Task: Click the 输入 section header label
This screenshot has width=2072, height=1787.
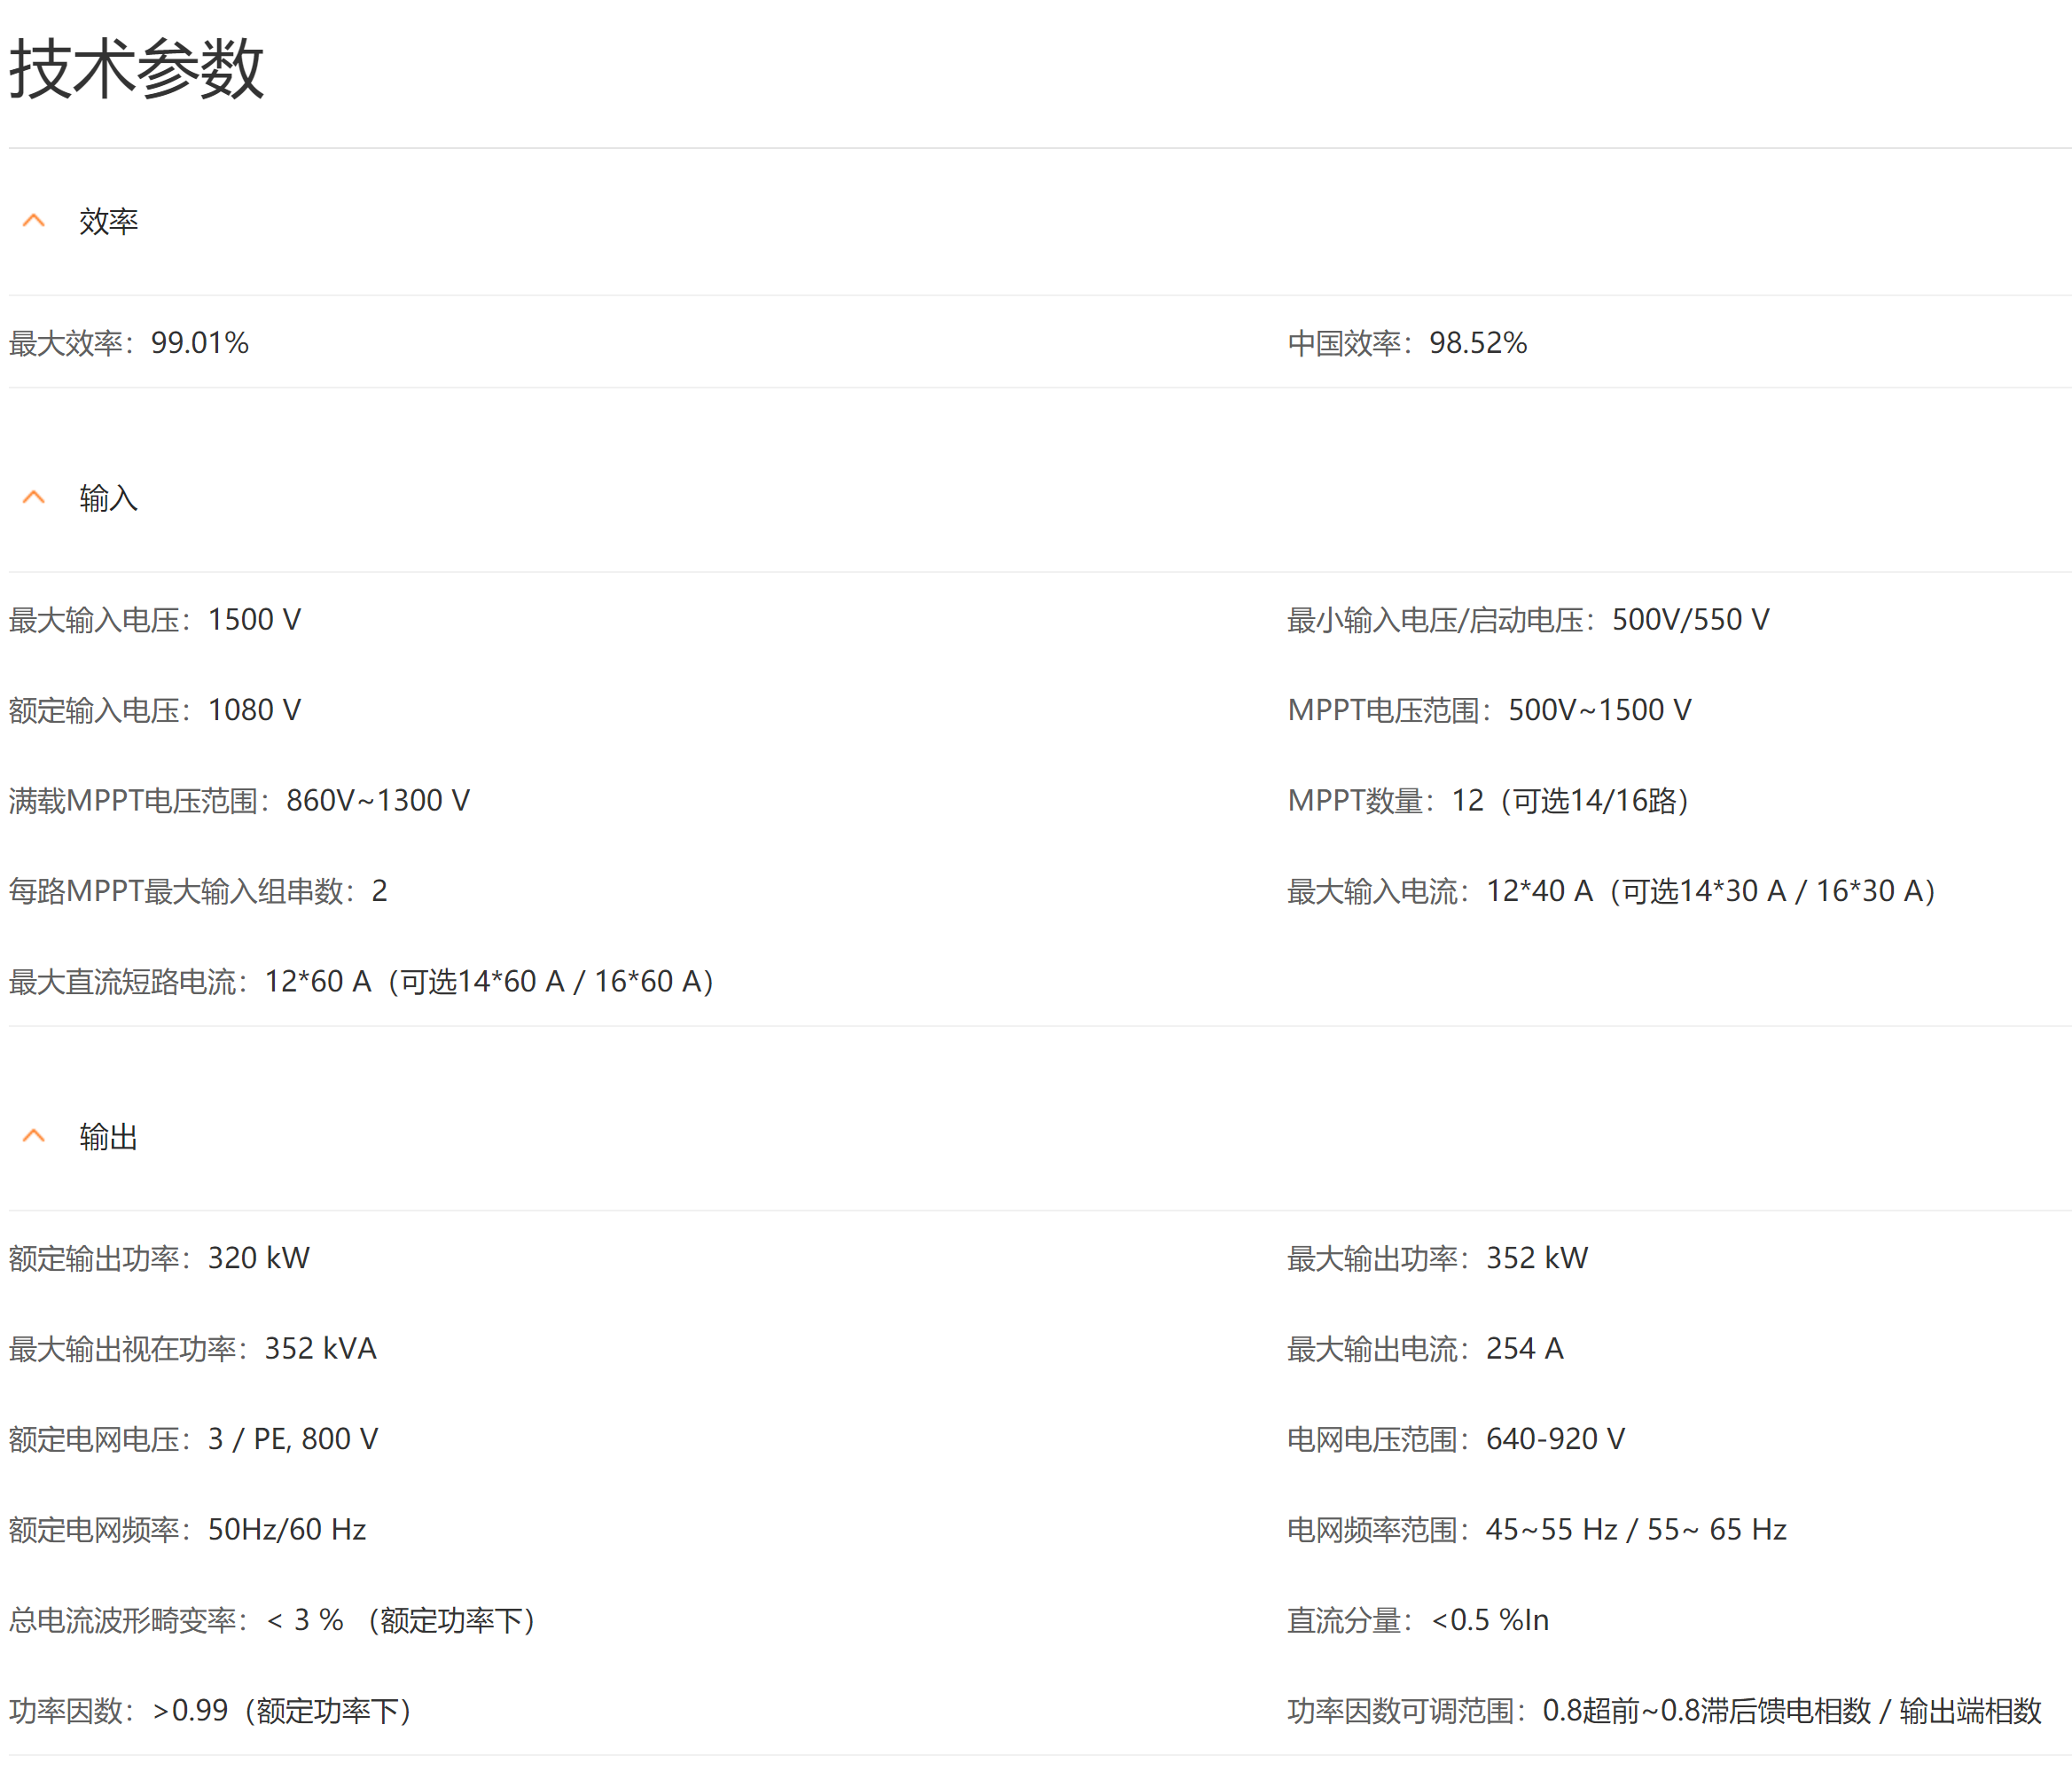Action: (108, 498)
